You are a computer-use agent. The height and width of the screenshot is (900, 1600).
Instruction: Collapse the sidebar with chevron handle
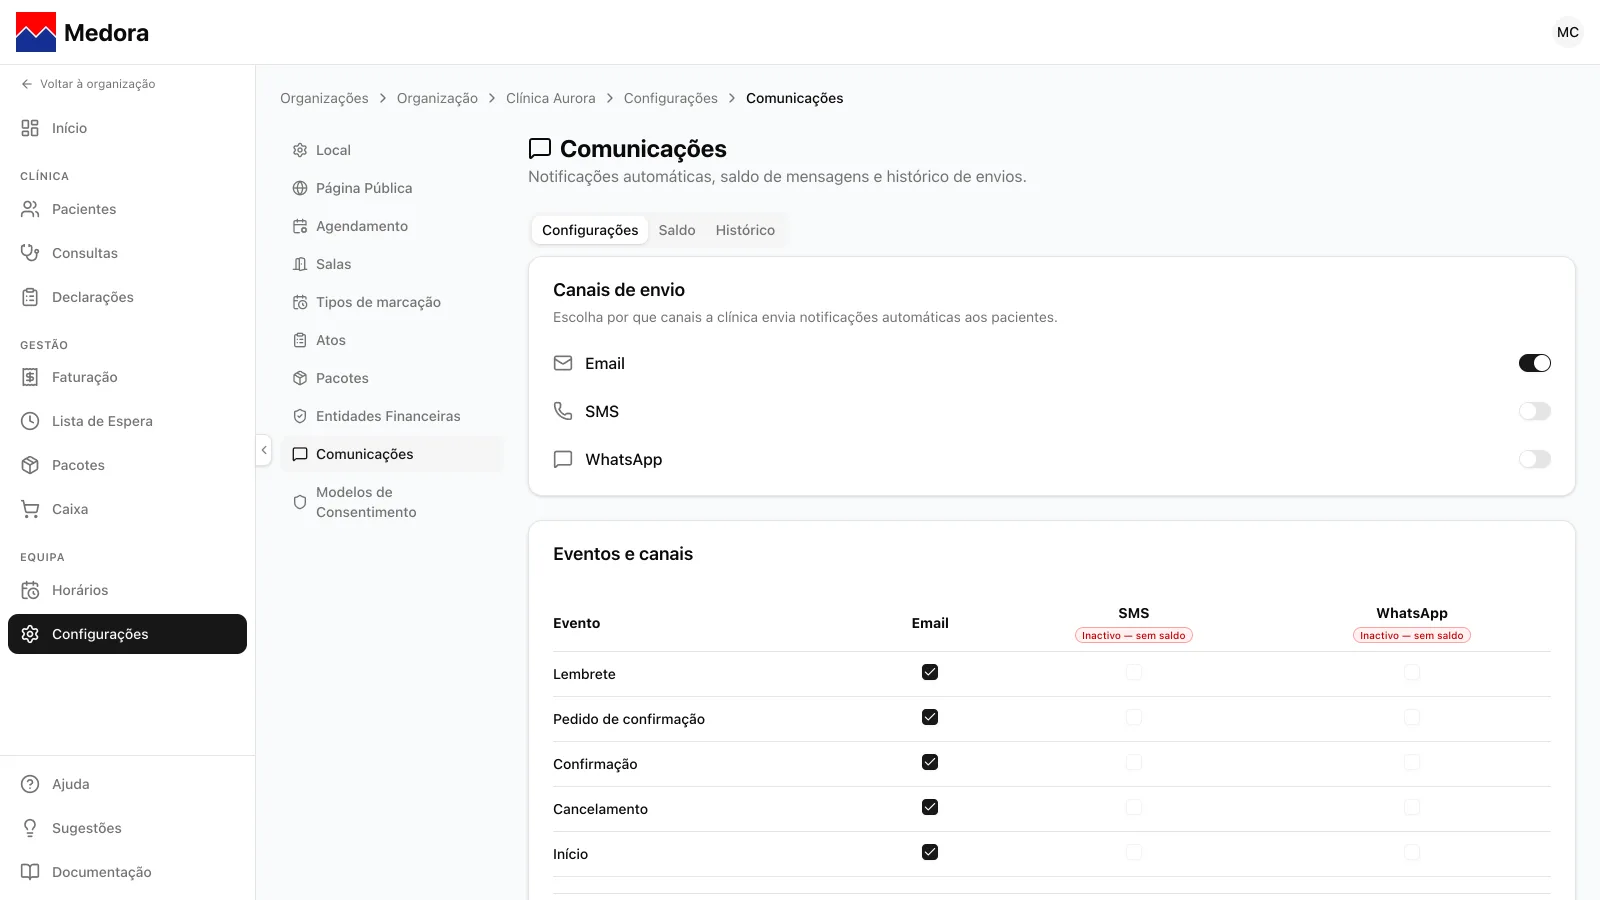pyautogui.click(x=264, y=450)
